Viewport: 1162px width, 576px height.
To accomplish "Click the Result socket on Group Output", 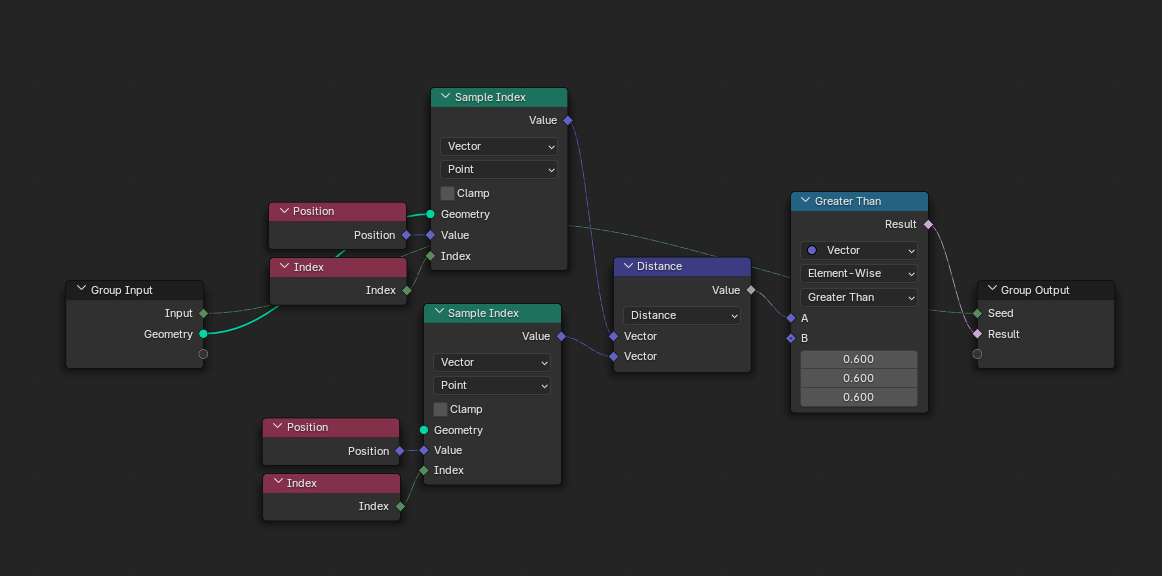I will click(977, 334).
